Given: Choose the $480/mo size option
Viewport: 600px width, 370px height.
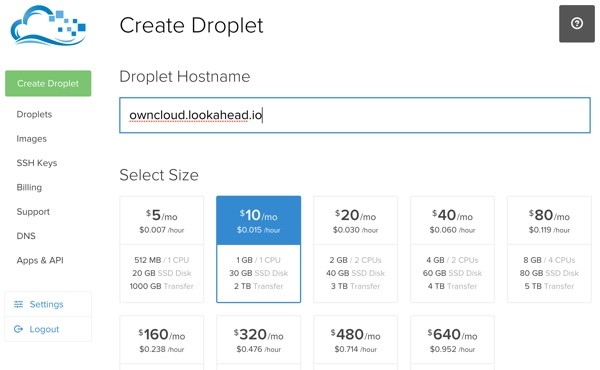Looking at the screenshot, I should click(355, 342).
